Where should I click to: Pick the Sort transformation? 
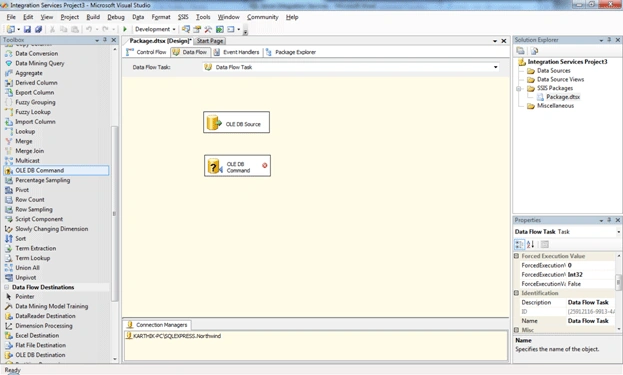[20, 238]
